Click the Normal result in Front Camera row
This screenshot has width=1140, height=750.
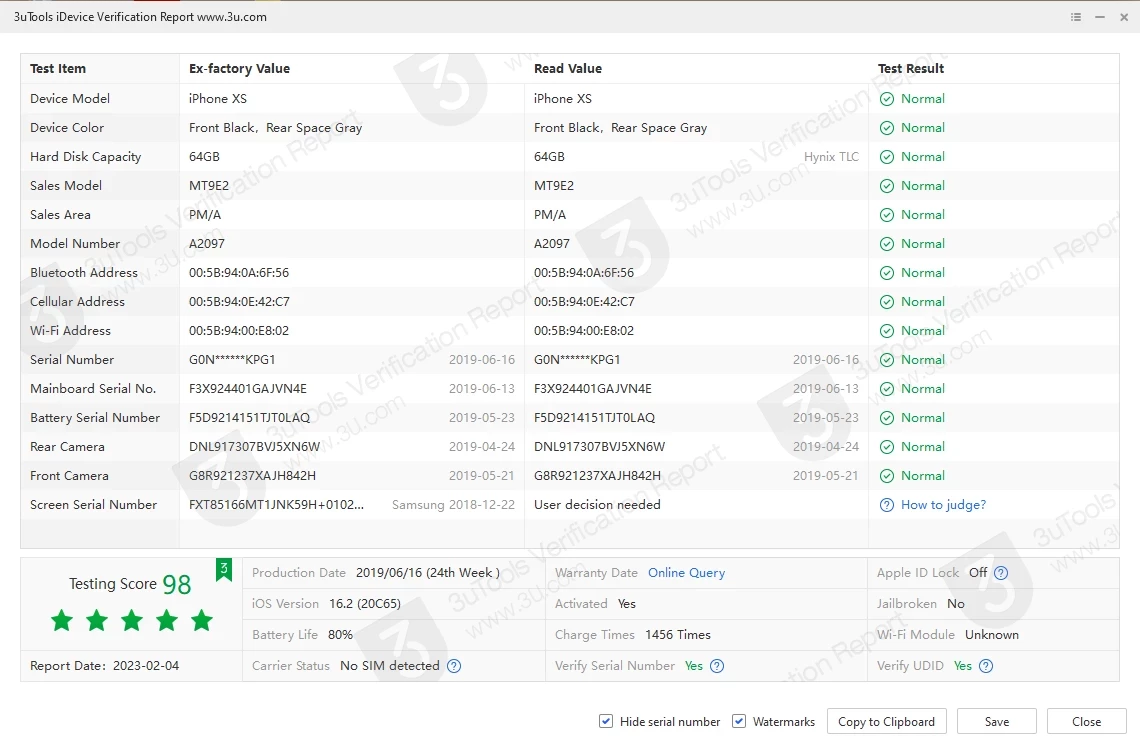click(923, 476)
